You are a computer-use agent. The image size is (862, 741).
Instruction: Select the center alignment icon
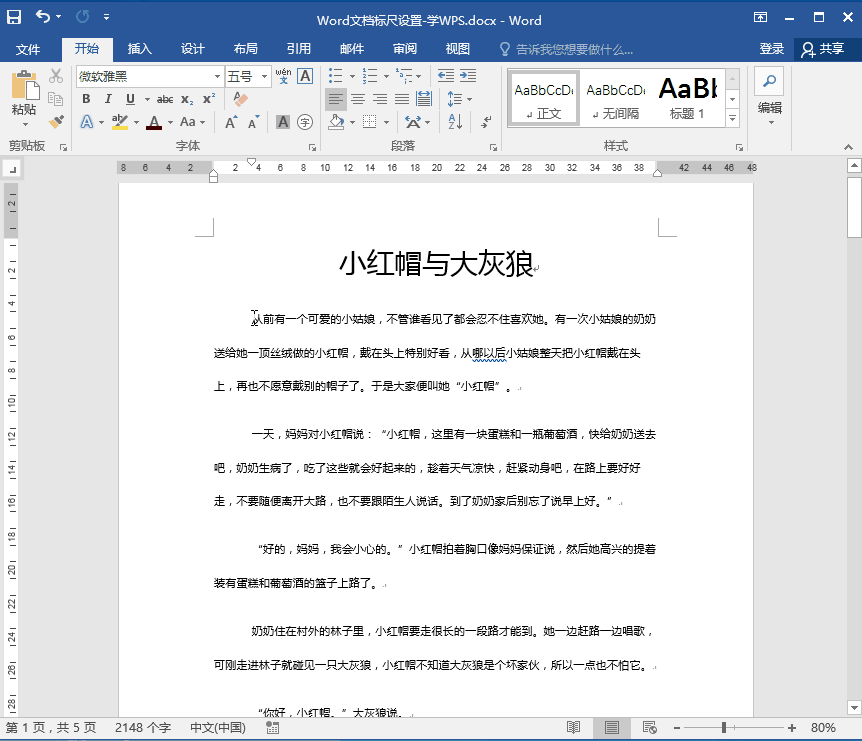coord(357,97)
